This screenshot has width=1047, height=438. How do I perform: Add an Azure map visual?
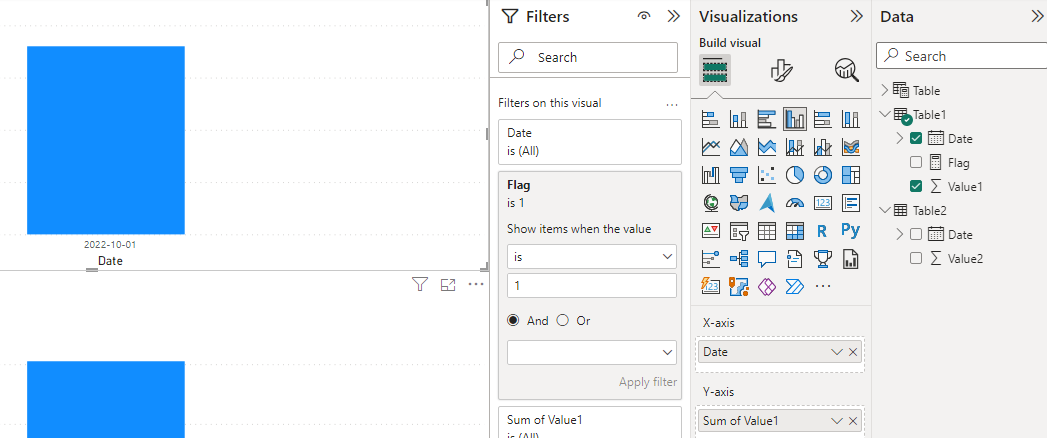(767, 202)
